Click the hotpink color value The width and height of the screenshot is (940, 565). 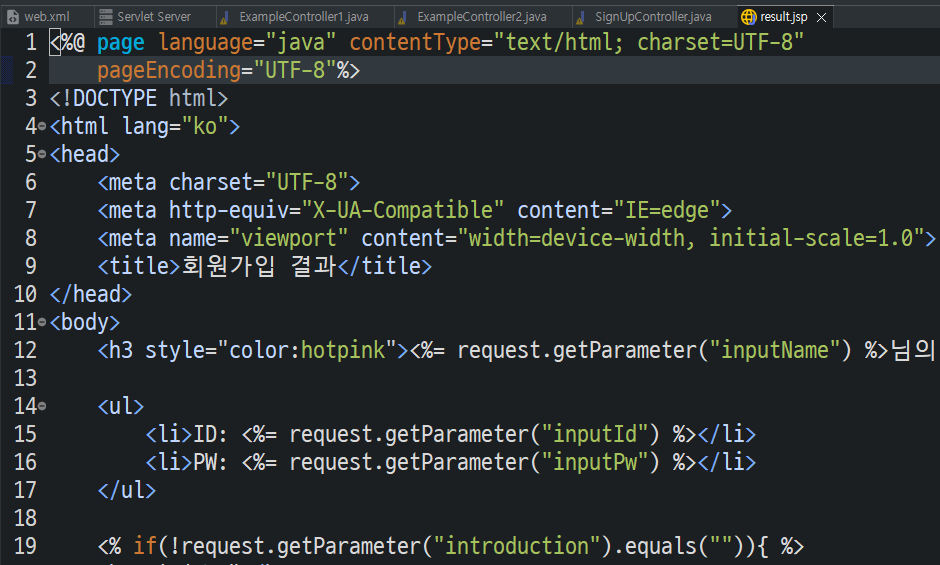343,350
